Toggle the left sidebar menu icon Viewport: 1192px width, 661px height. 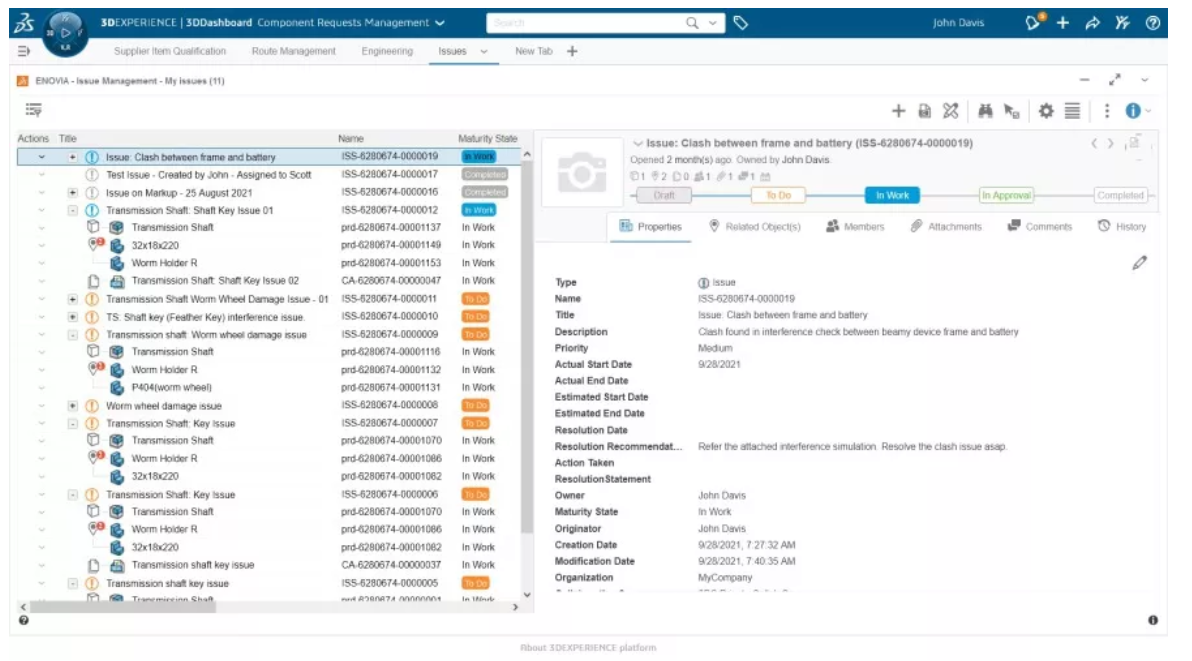point(24,51)
